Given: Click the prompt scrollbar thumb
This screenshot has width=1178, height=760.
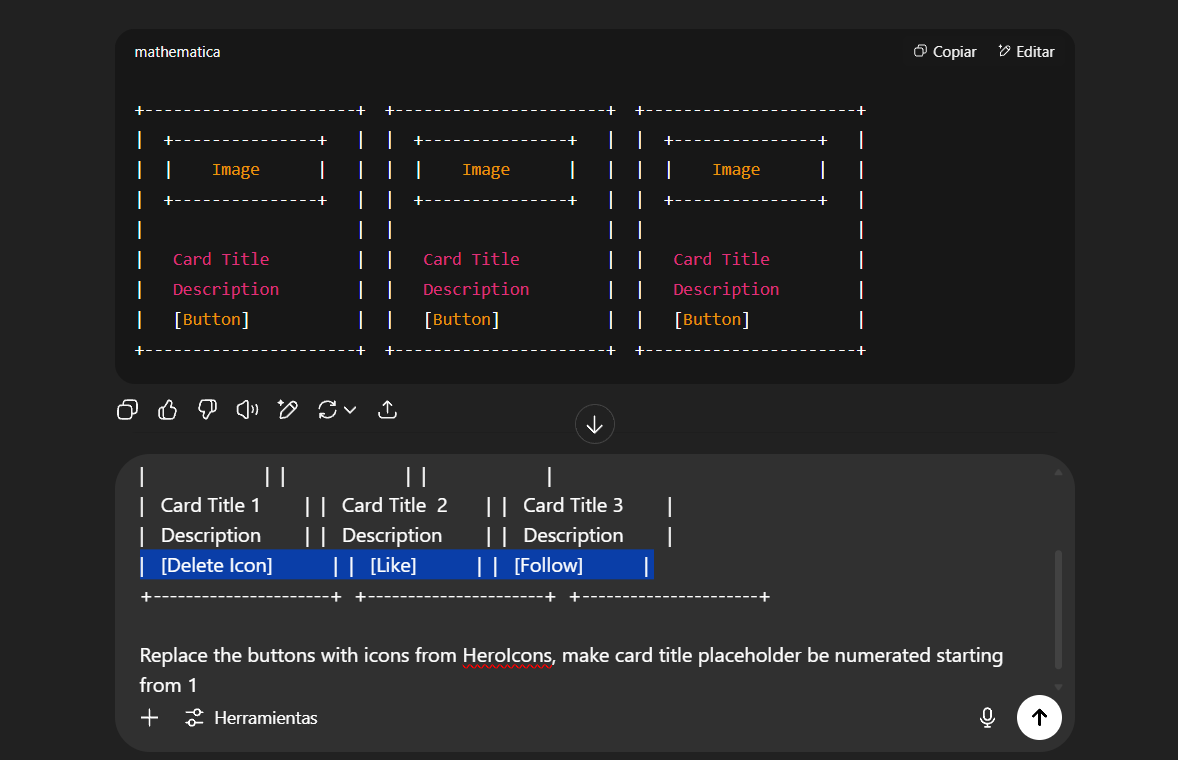Looking at the screenshot, I should point(1059,609).
